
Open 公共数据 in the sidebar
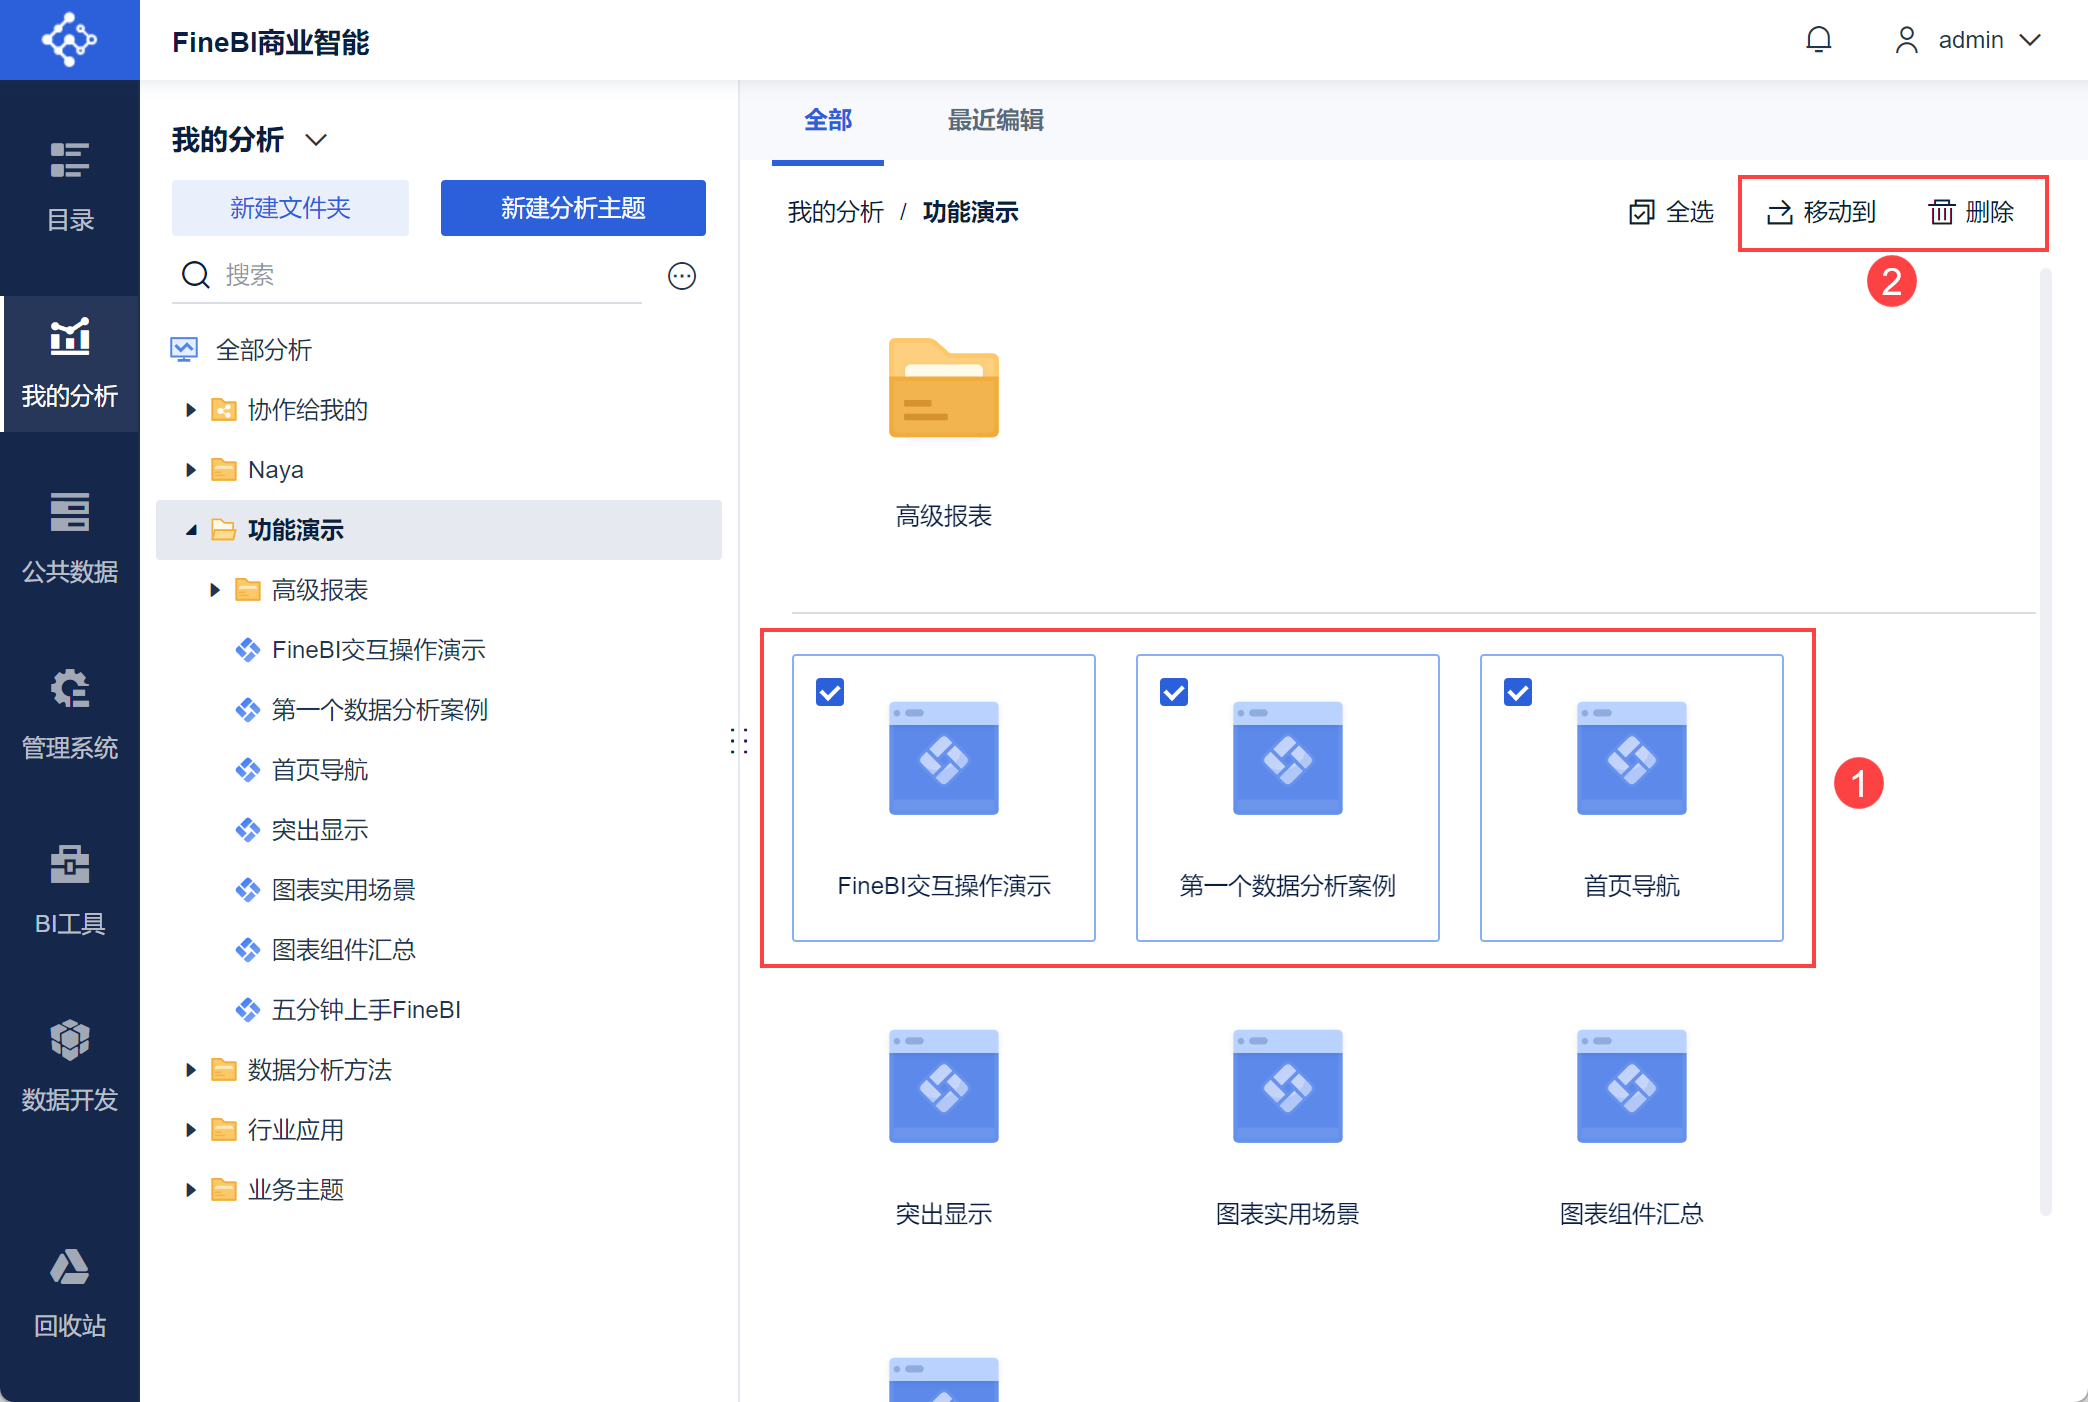(x=70, y=540)
